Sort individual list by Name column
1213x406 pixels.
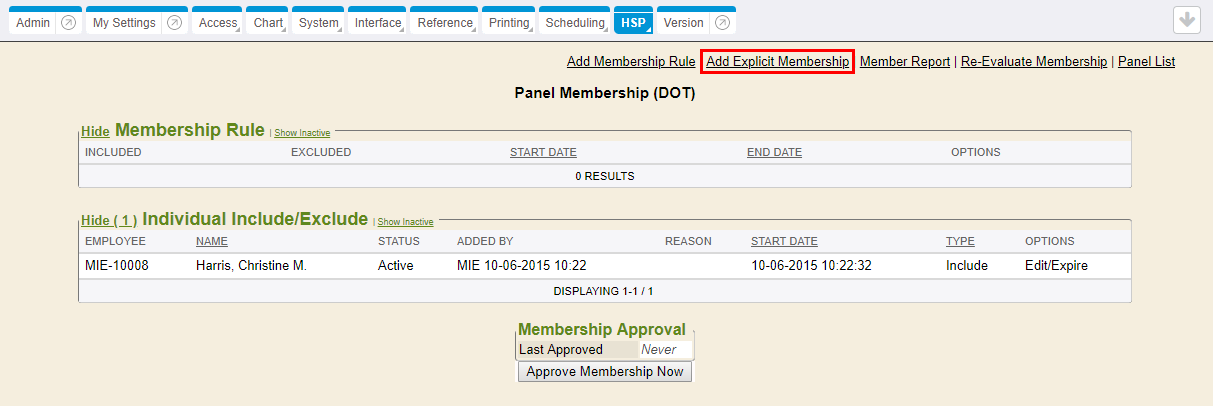click(212, 241)
